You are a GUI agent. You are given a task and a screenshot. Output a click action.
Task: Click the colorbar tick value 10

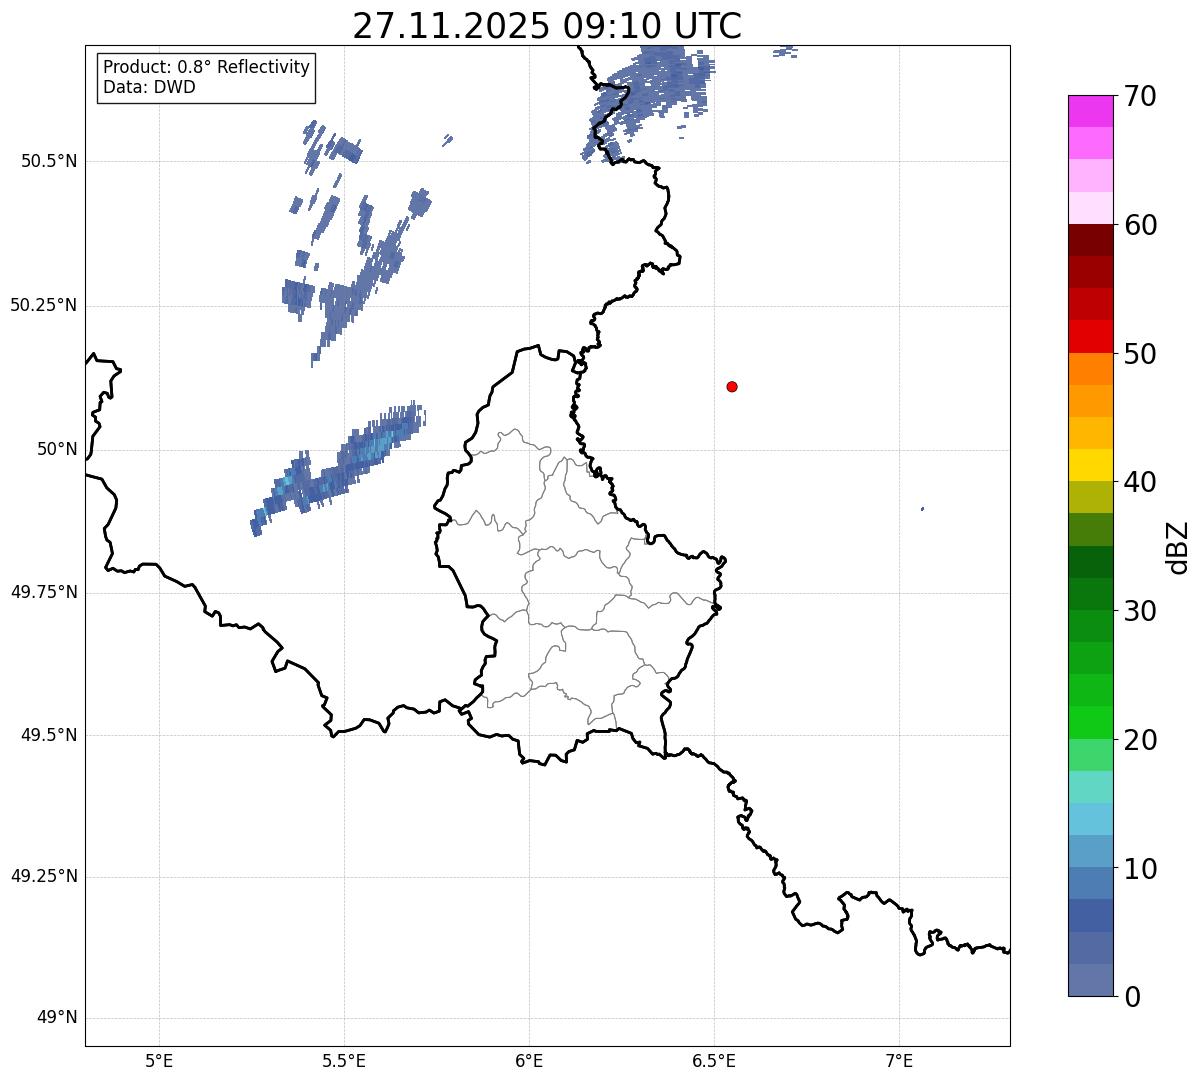[1140, 869]
